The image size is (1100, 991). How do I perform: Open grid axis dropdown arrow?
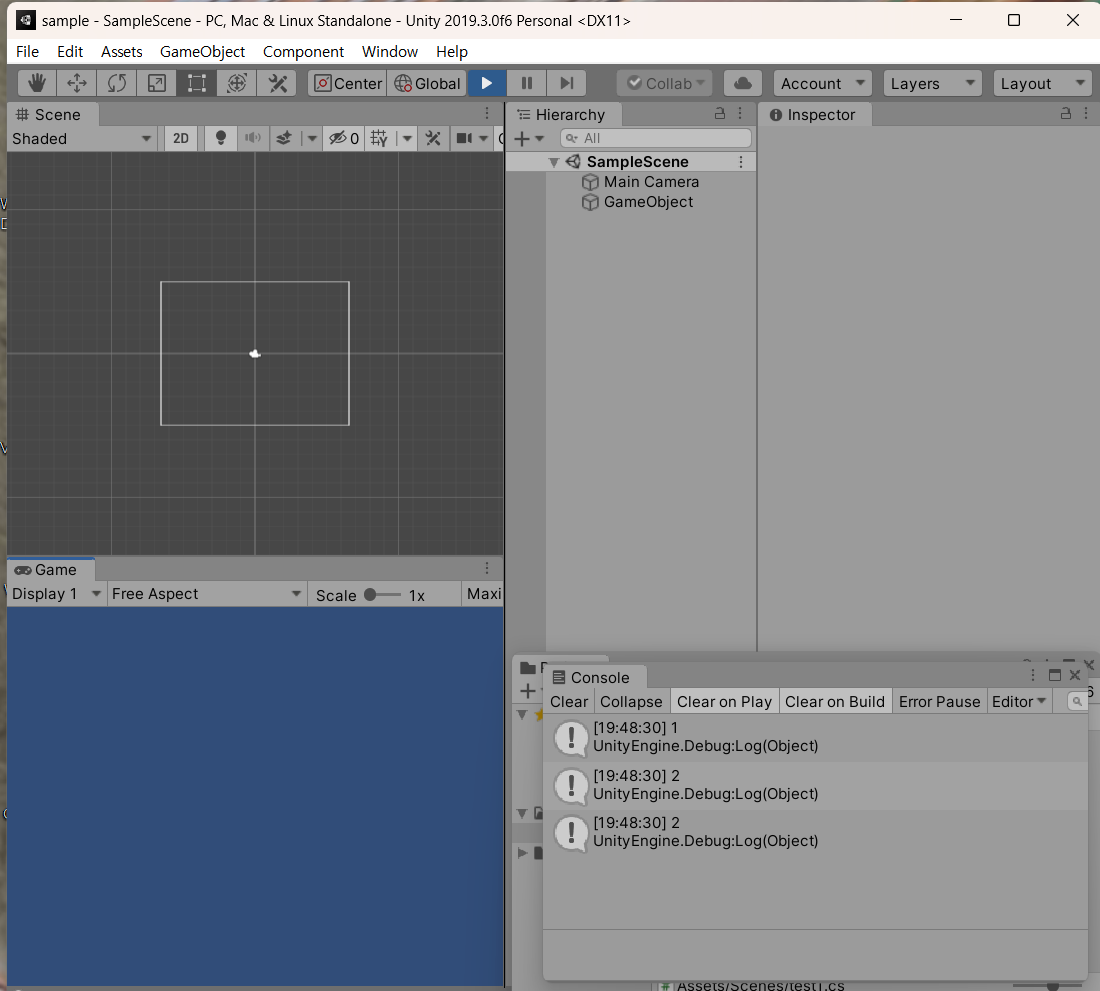407,138
